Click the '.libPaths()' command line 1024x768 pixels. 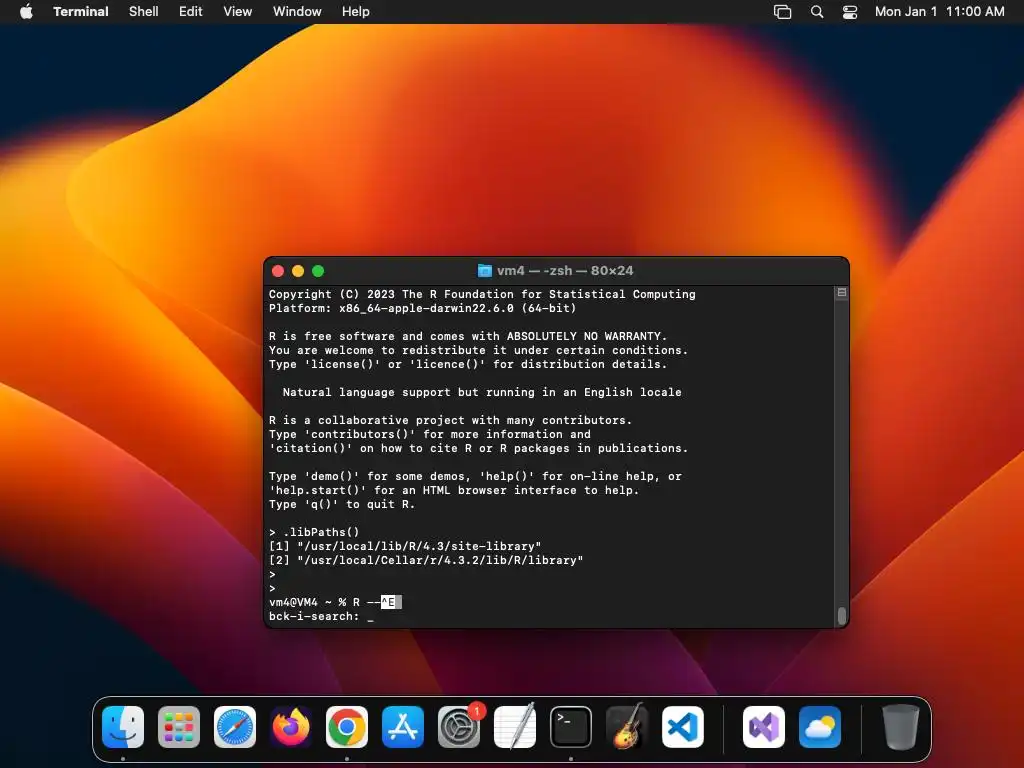[314, 532]
